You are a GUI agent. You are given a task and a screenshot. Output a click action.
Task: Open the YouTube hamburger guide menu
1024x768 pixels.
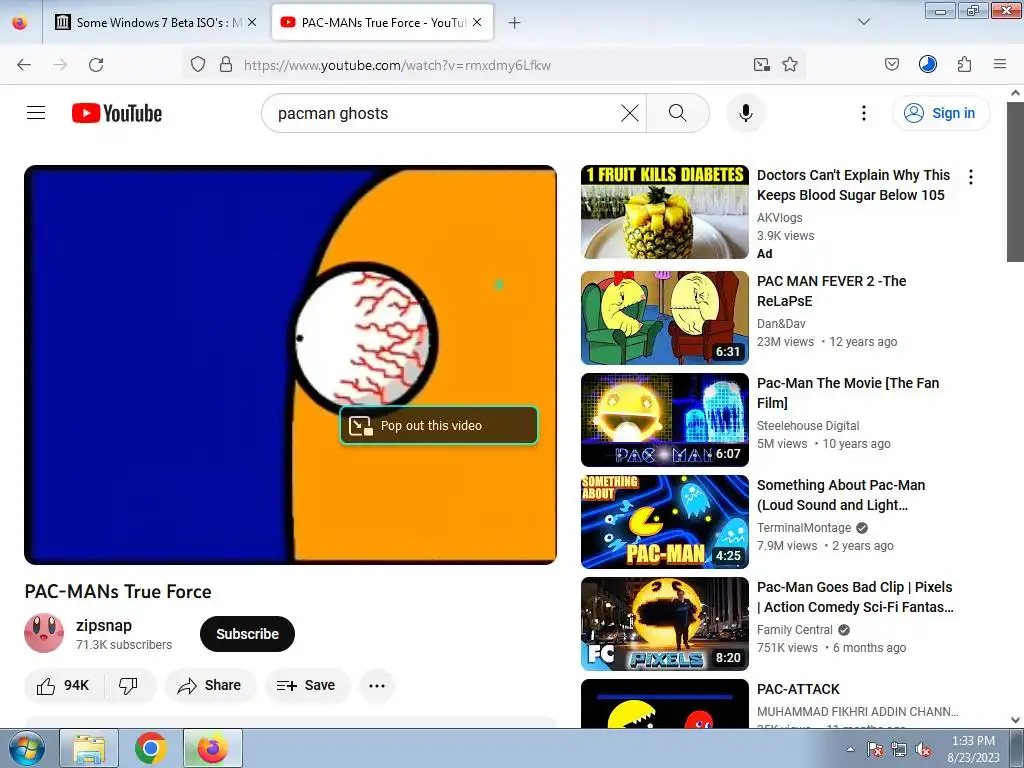(36, 113)
